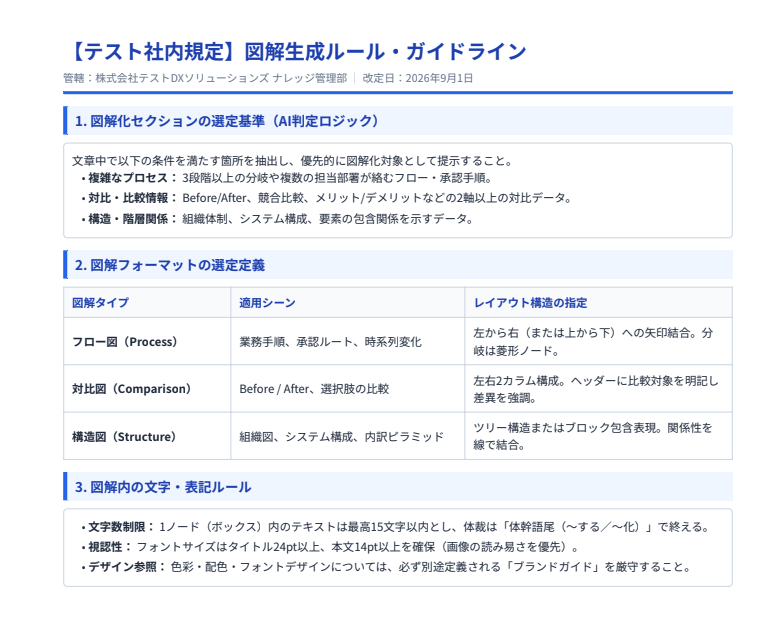Click the 文字数制限 bullet item
This screenshot has width=767, height=627.
tap(396, 527)
